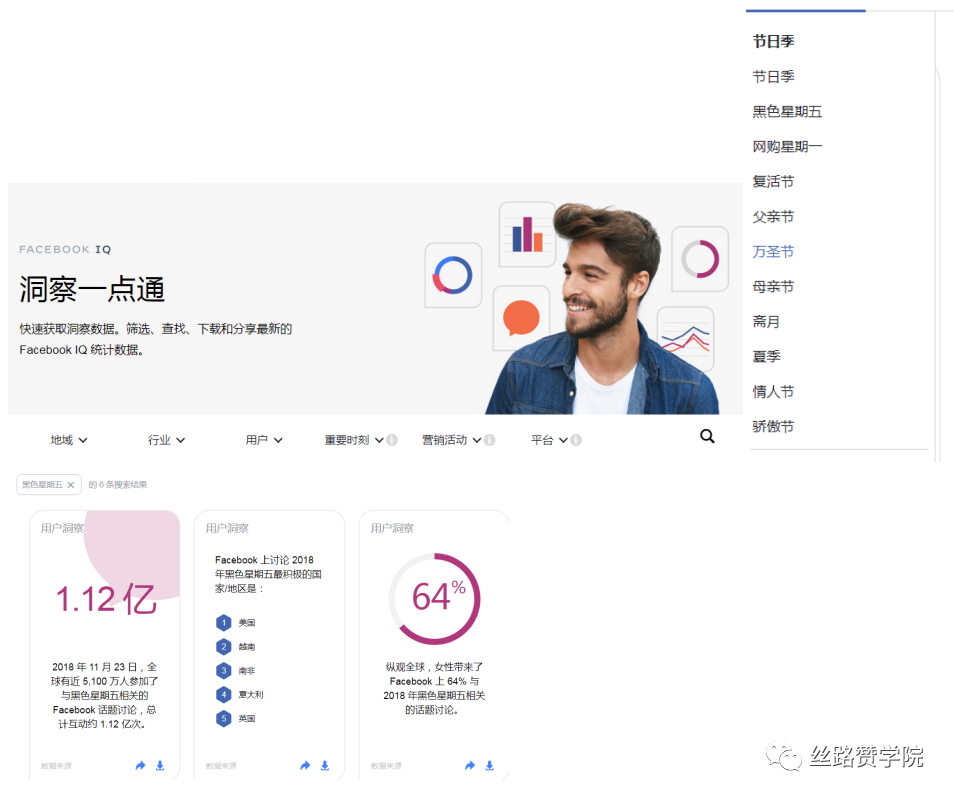Click the info icon beside 营销活动
954x798 pixels.
[x=490, y=440]
